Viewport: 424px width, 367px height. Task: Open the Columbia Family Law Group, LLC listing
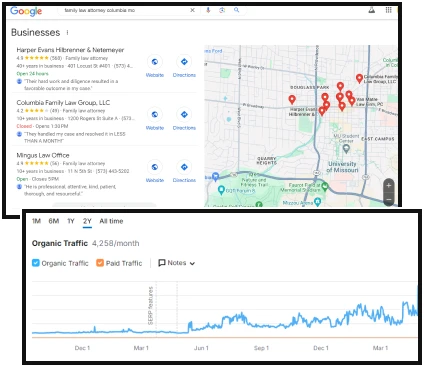(63, 103)
